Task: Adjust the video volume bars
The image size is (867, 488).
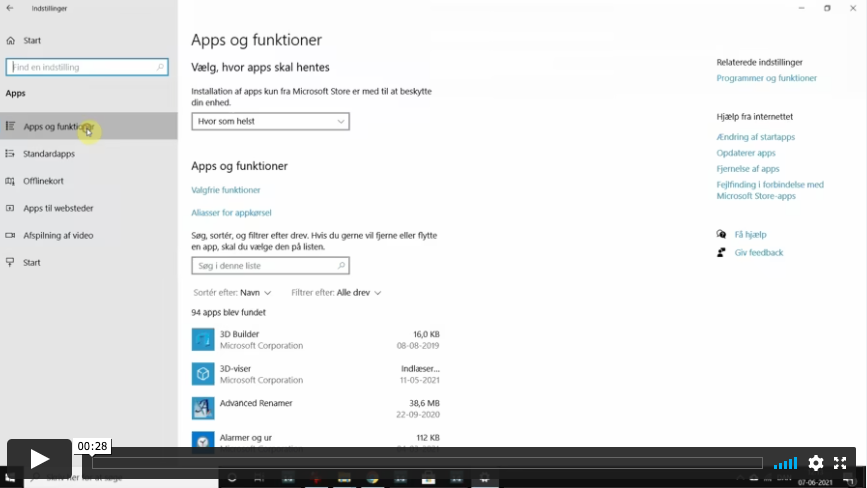Action: coord(786,463)
